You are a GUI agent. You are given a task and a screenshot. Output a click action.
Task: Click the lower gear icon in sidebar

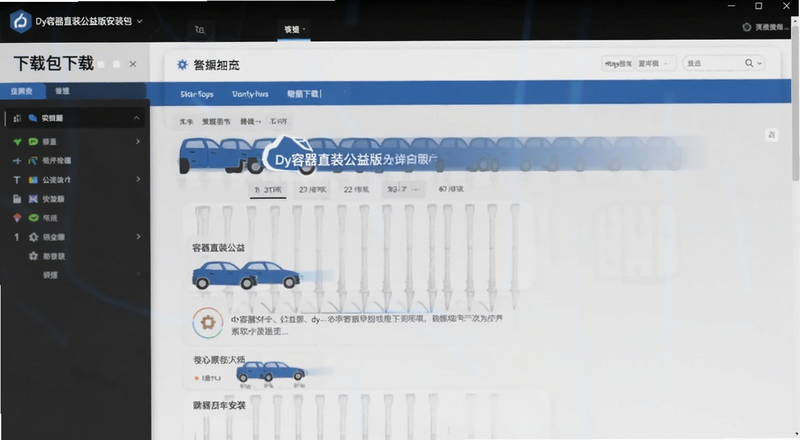pyautogui.click(x=34, y=256)
